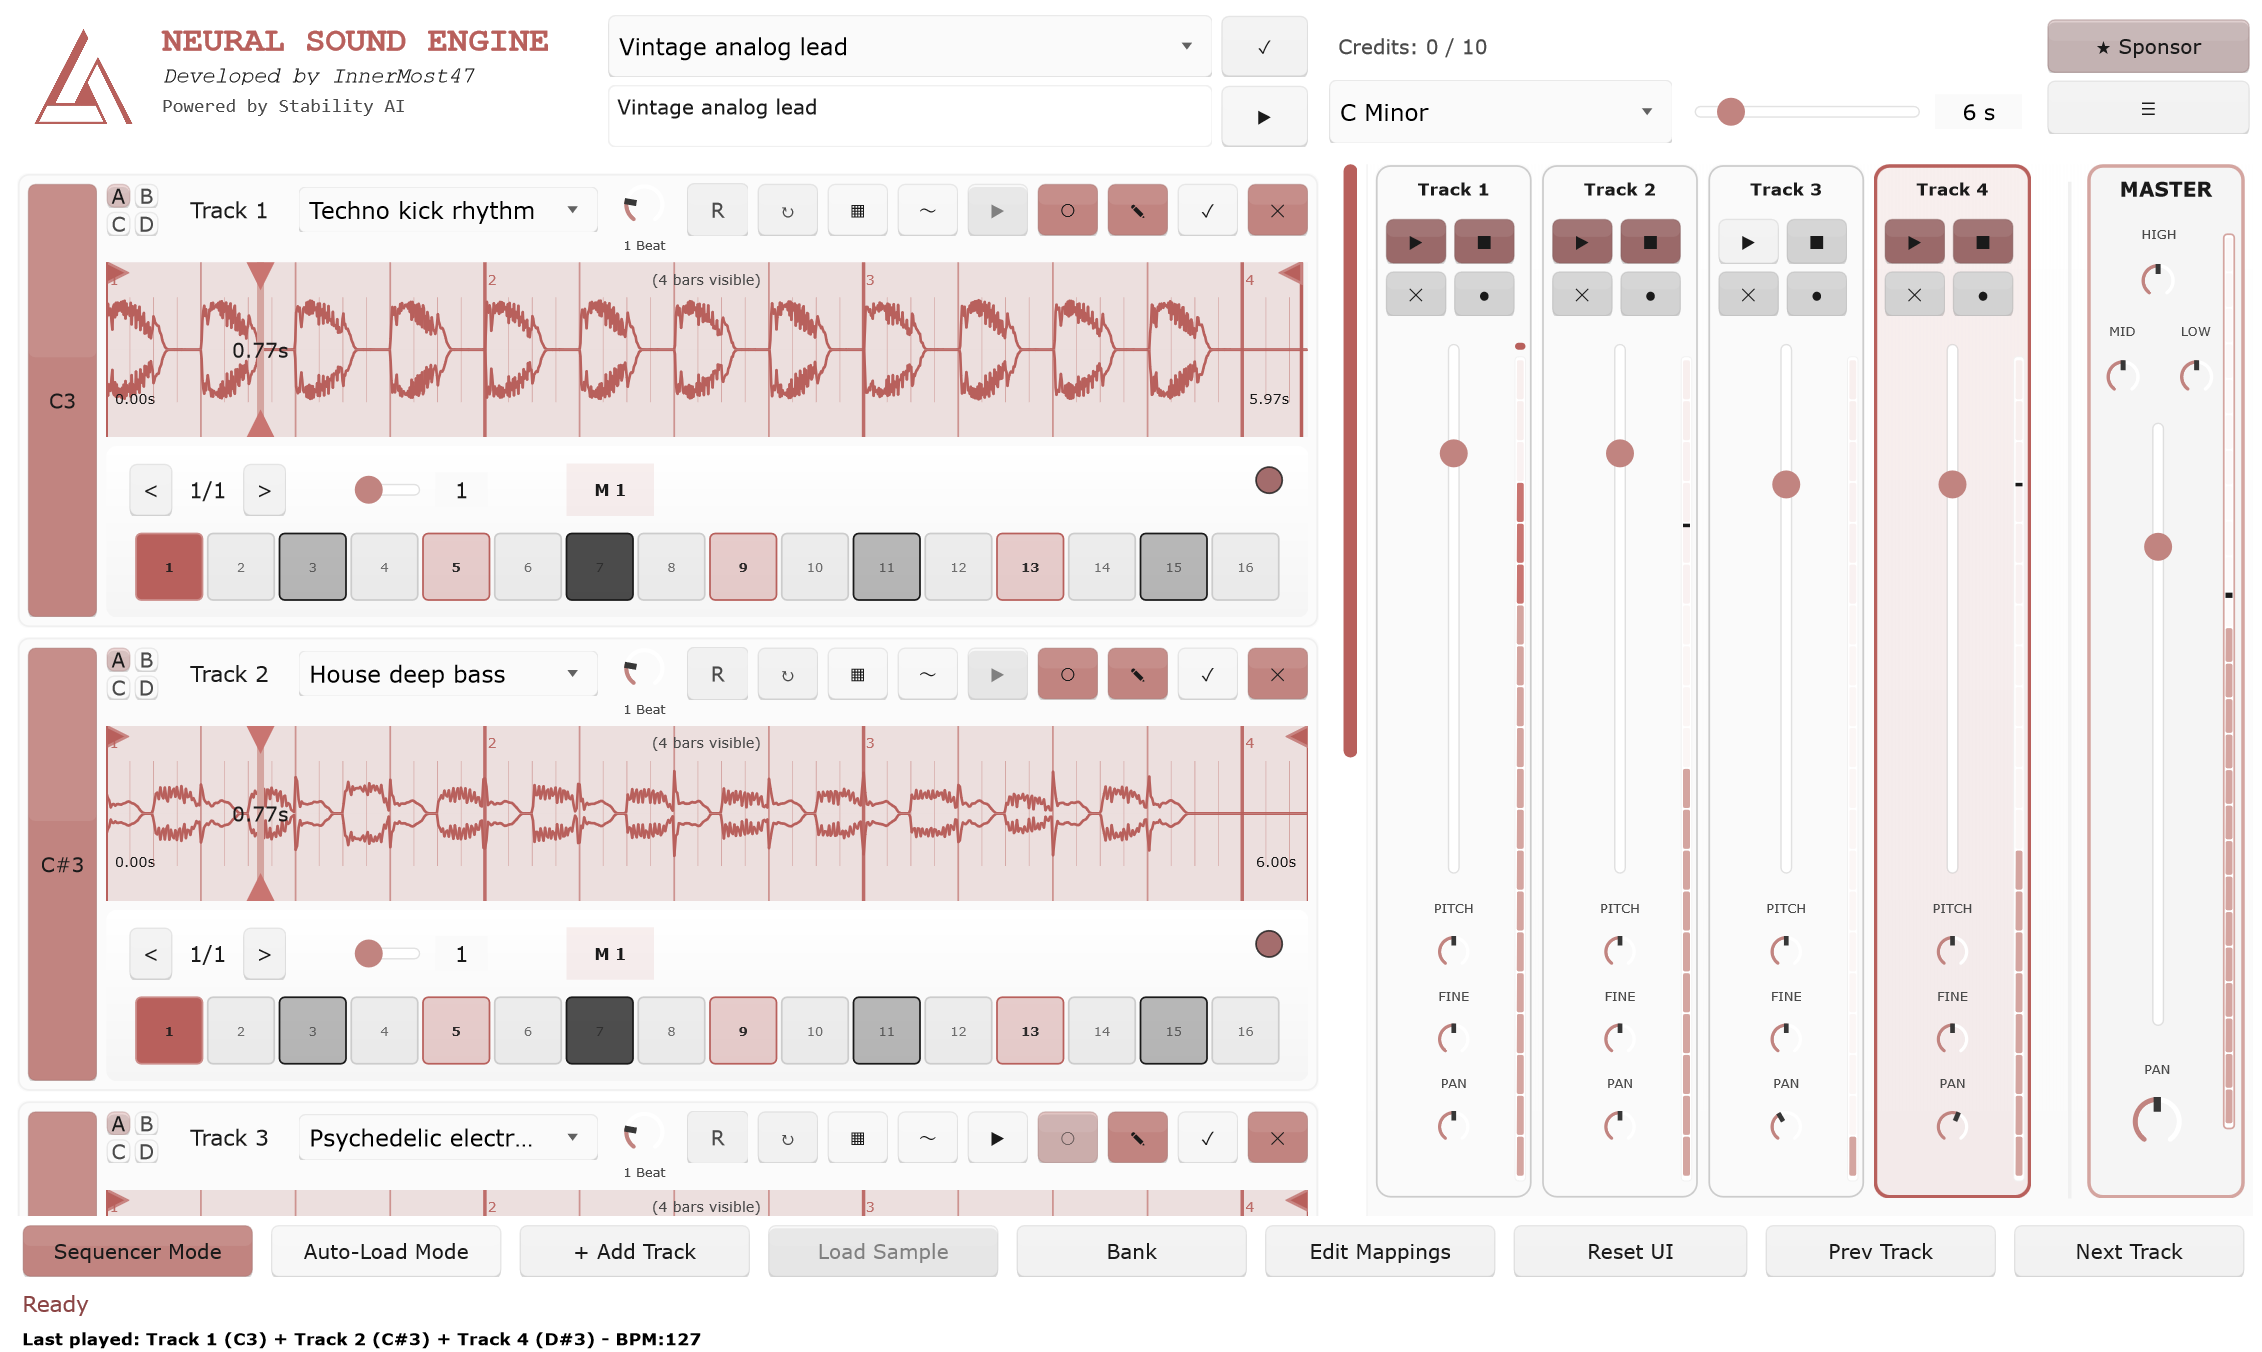Image resolution: width=2262 pixels, height=1352 pixels.
Task: Click the loop arrow icon on Track 2
Action: [787, 675]
